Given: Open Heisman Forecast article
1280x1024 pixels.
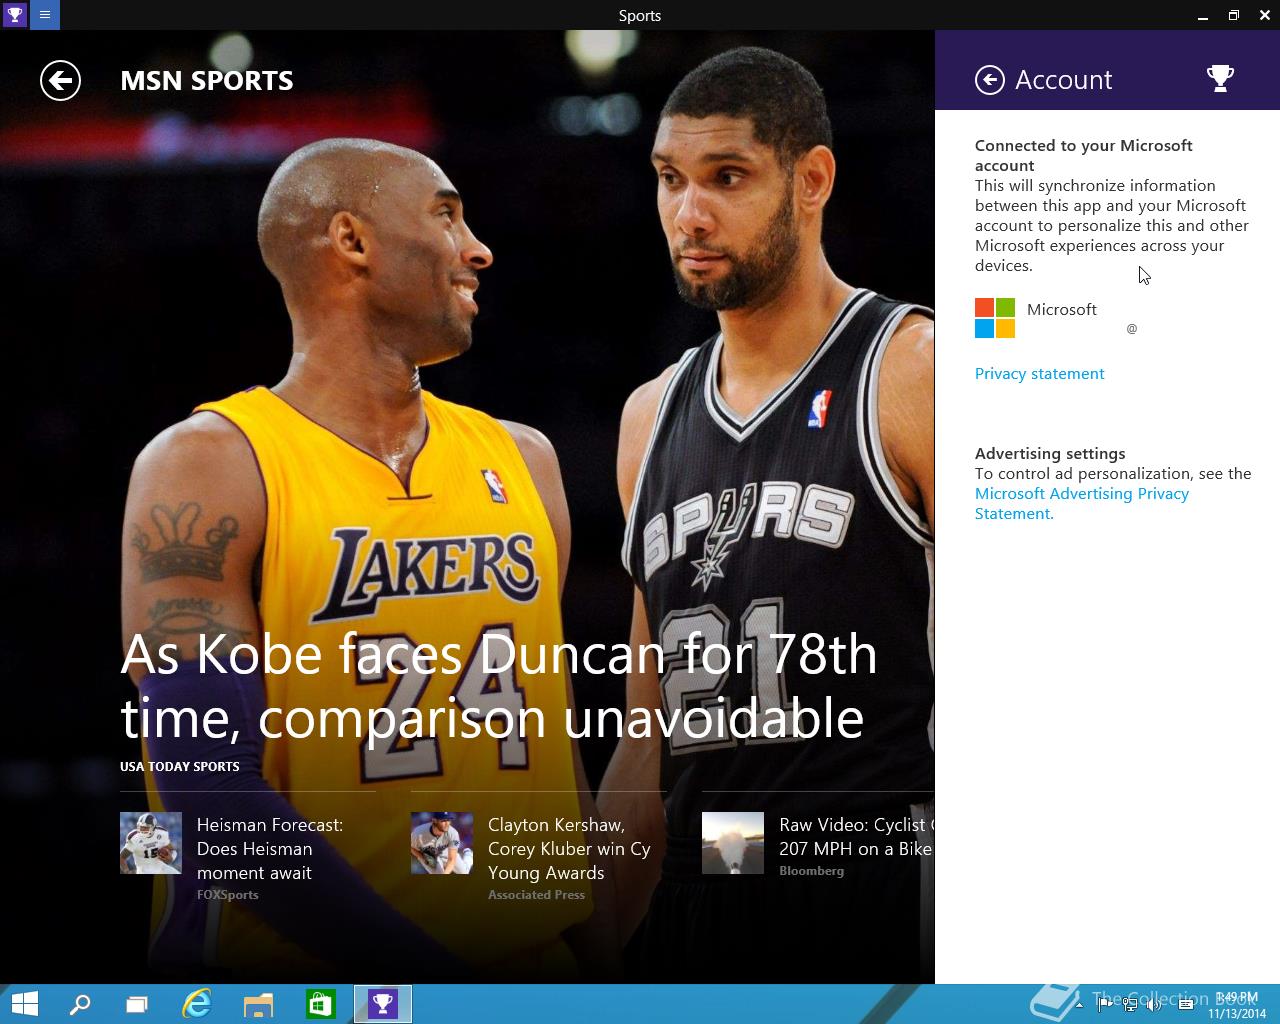Looking at the screenshot, I should click(x=270, y=848).
